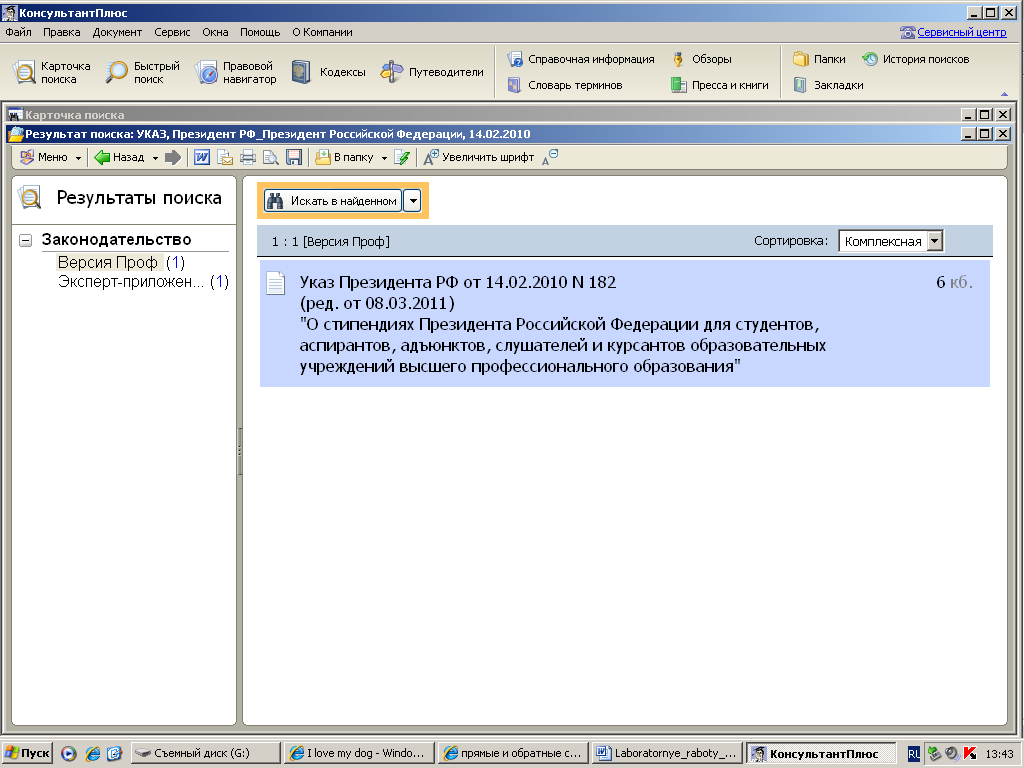Open the Правка menu
The image size is (1024, 768).
pos(61,32)
